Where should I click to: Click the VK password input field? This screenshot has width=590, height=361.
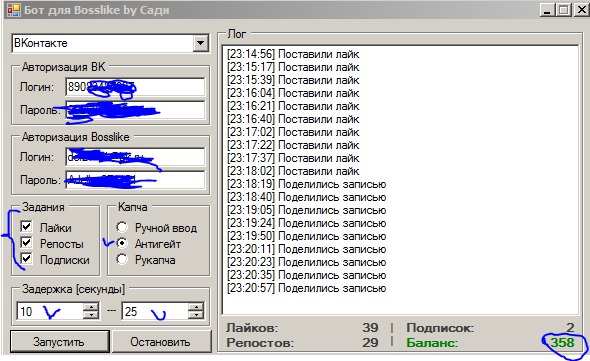pos(135,110)
